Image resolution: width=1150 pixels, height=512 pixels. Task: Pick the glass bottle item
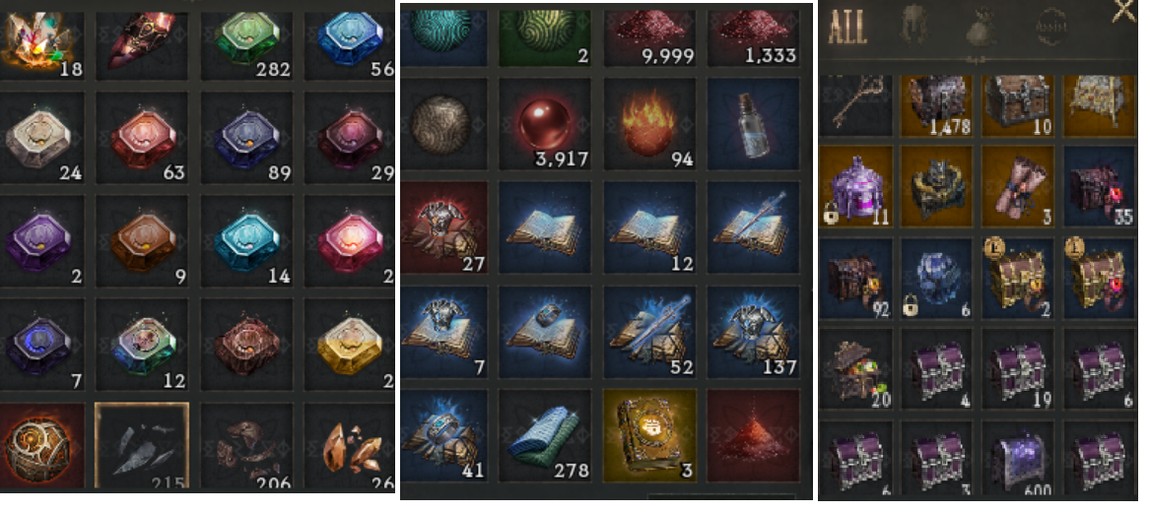click(x=754, y=124)
